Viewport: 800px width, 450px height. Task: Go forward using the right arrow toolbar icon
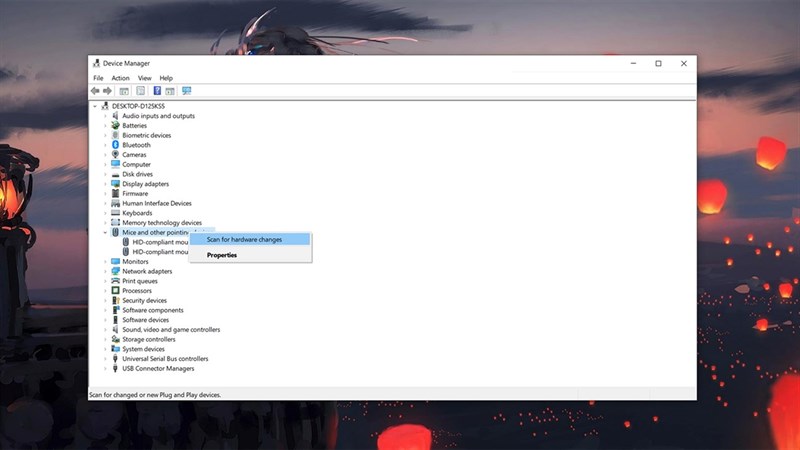click(107, 91)
